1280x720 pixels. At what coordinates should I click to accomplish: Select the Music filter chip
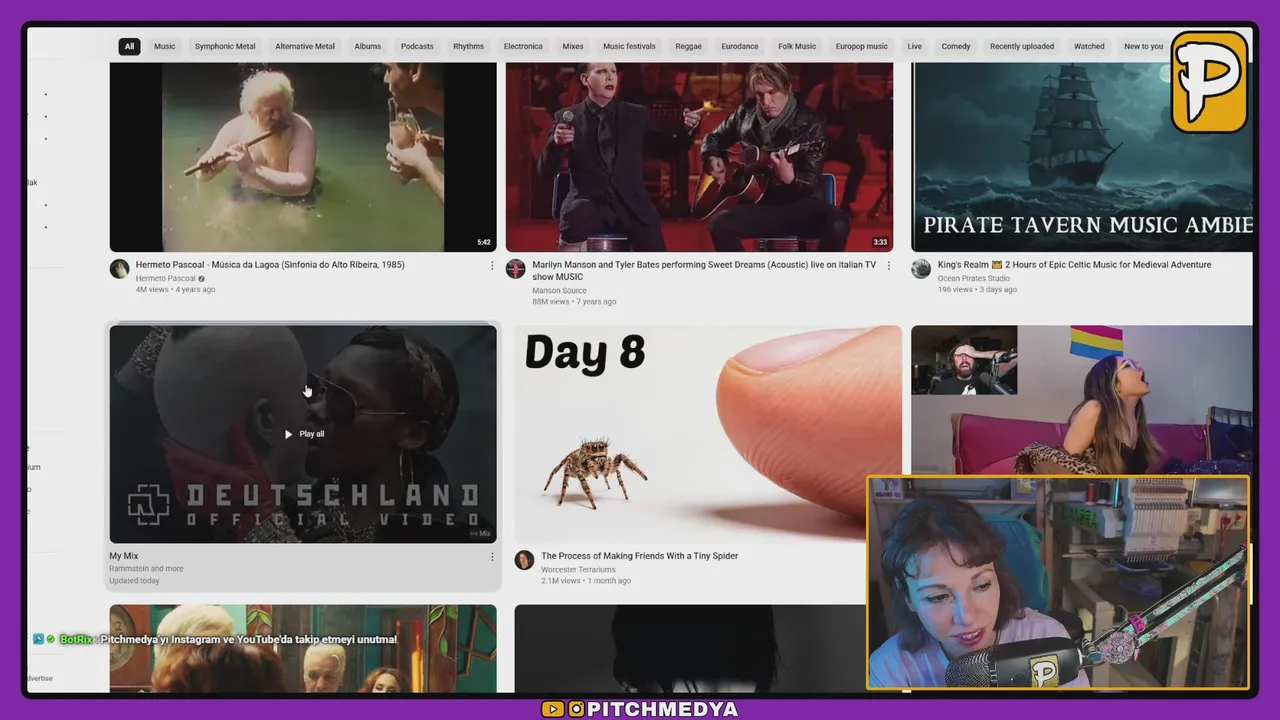tap(164, 46)
